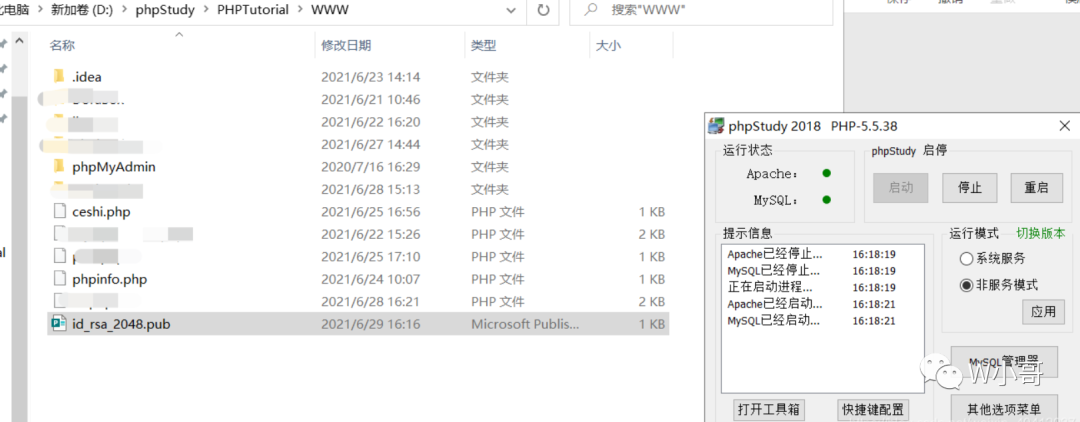
Task: Click Microsoft Publis... type cell
Action: [x=526, y=324]
